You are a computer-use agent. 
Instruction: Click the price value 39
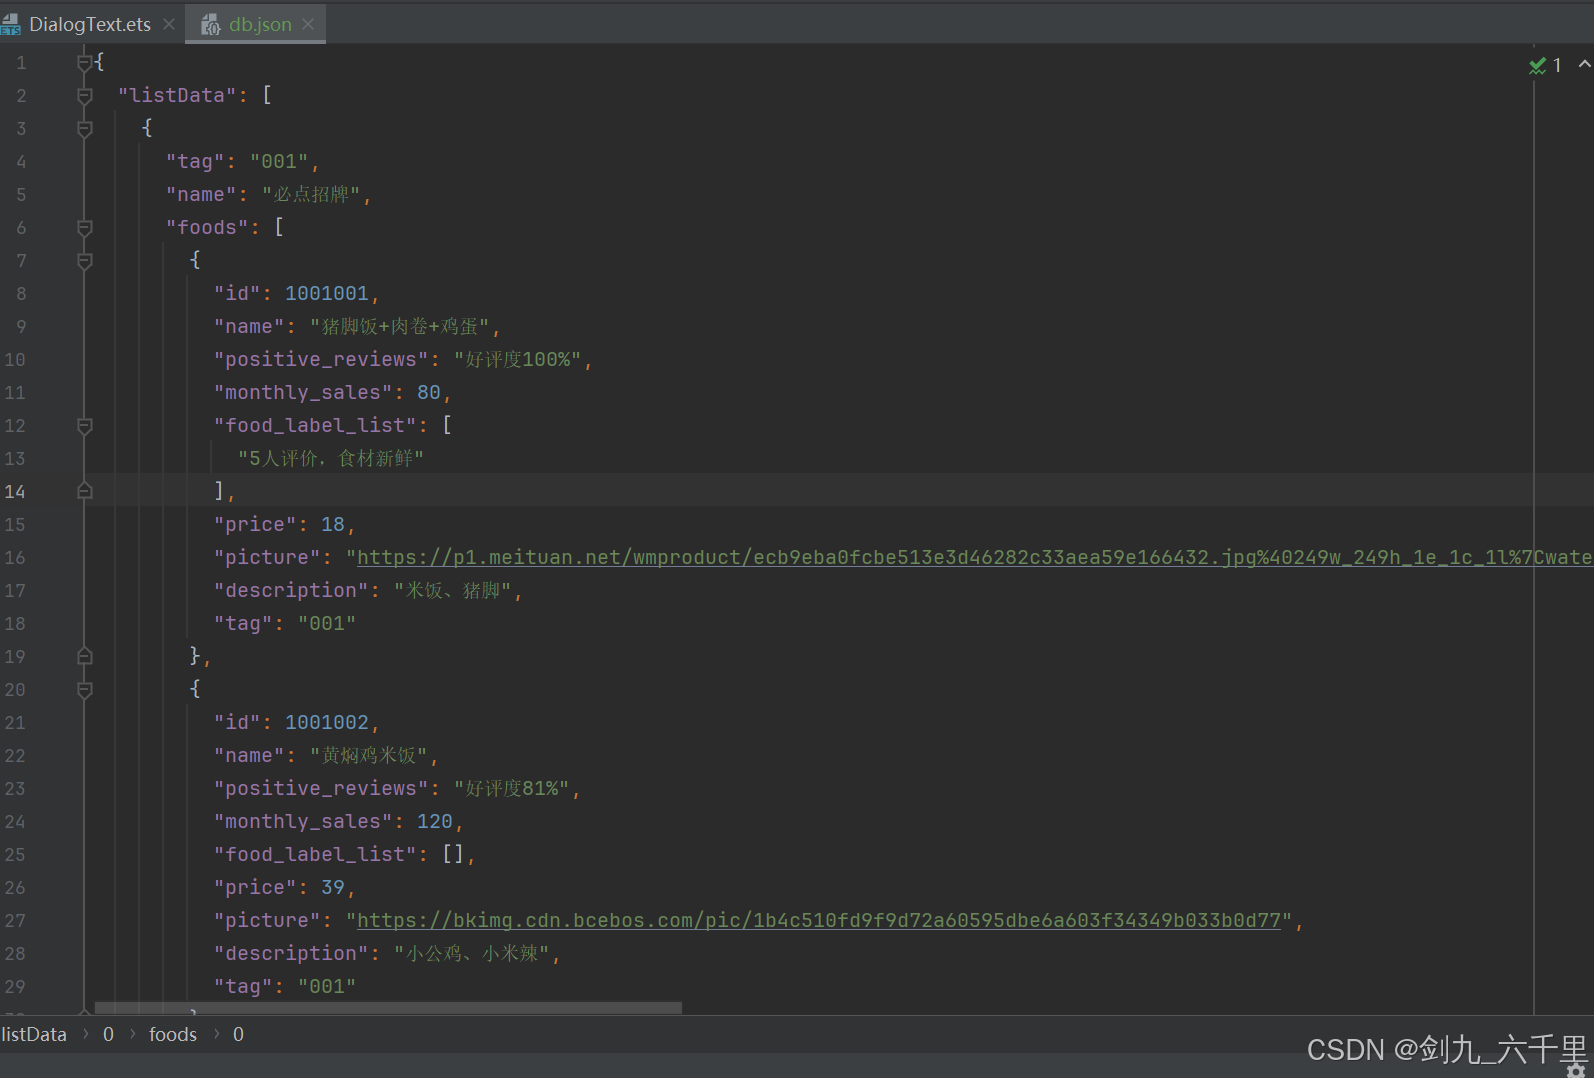click(x=333, y=888)
